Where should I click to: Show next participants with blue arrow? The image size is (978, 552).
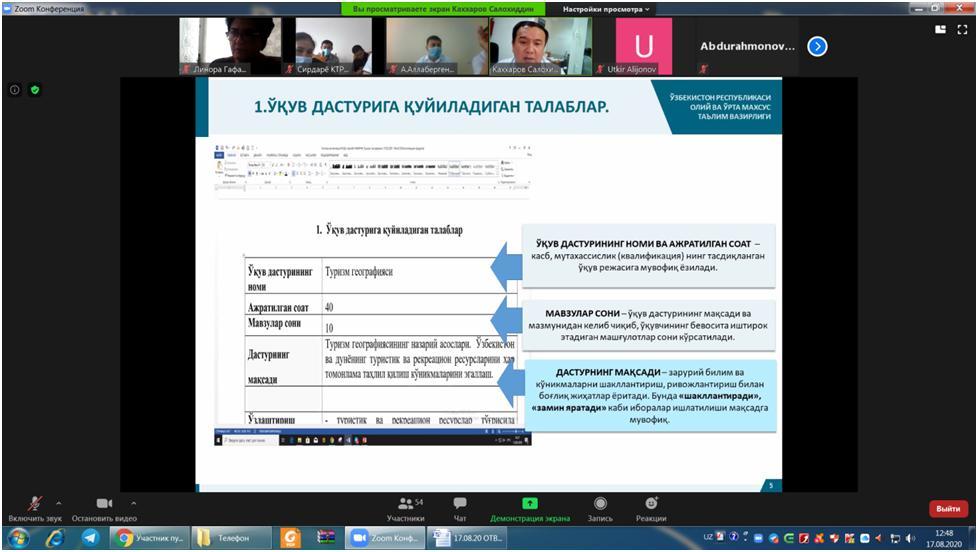pyautogui.click(x=817, y=46)
